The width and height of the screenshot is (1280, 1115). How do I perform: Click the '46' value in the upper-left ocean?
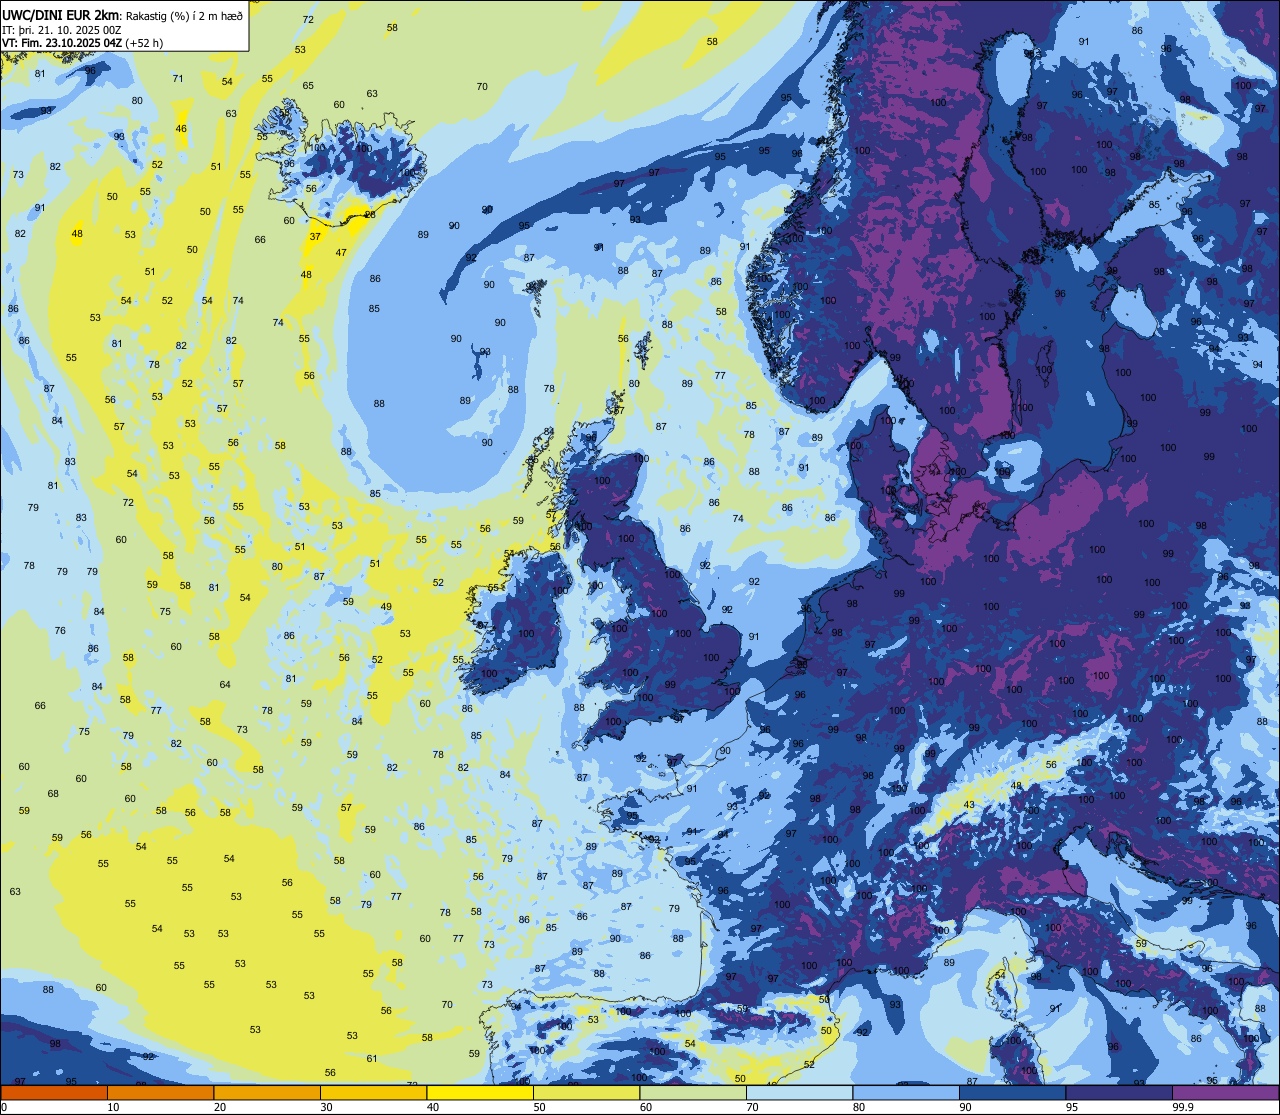point(181,129)
